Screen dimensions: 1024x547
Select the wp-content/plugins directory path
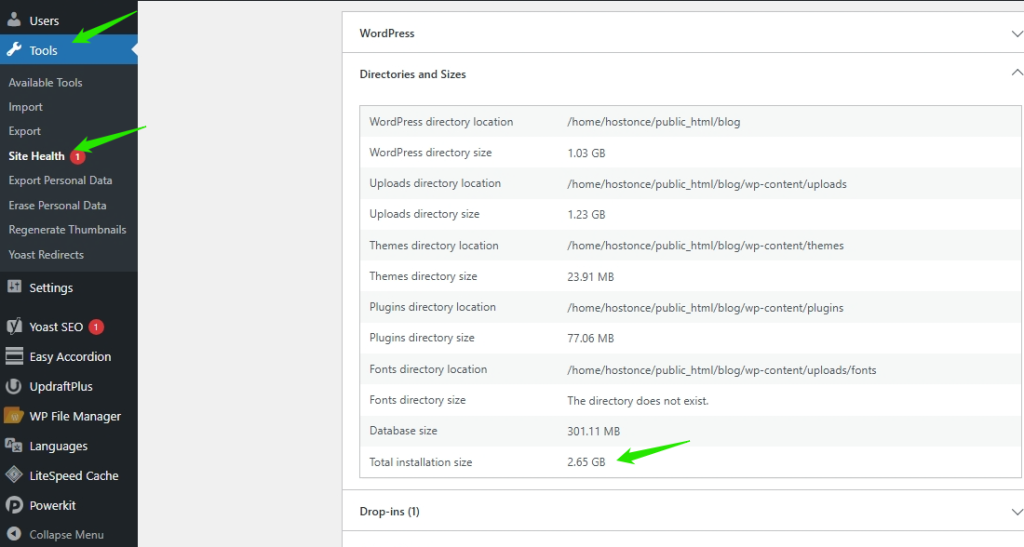click(705, 307)
